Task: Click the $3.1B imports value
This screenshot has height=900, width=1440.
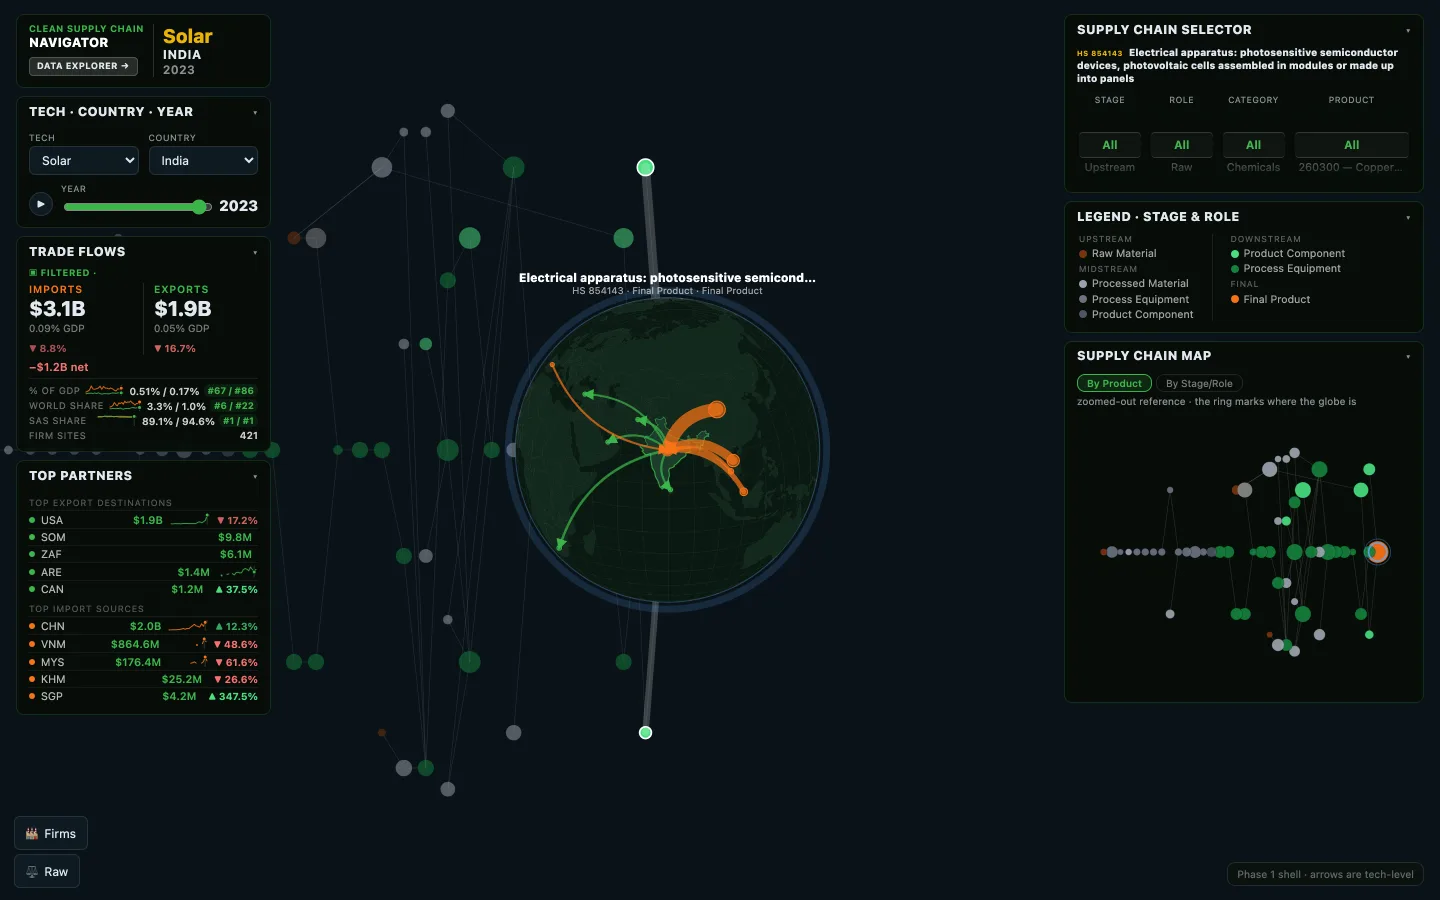Action: click(x=57, y=309)
